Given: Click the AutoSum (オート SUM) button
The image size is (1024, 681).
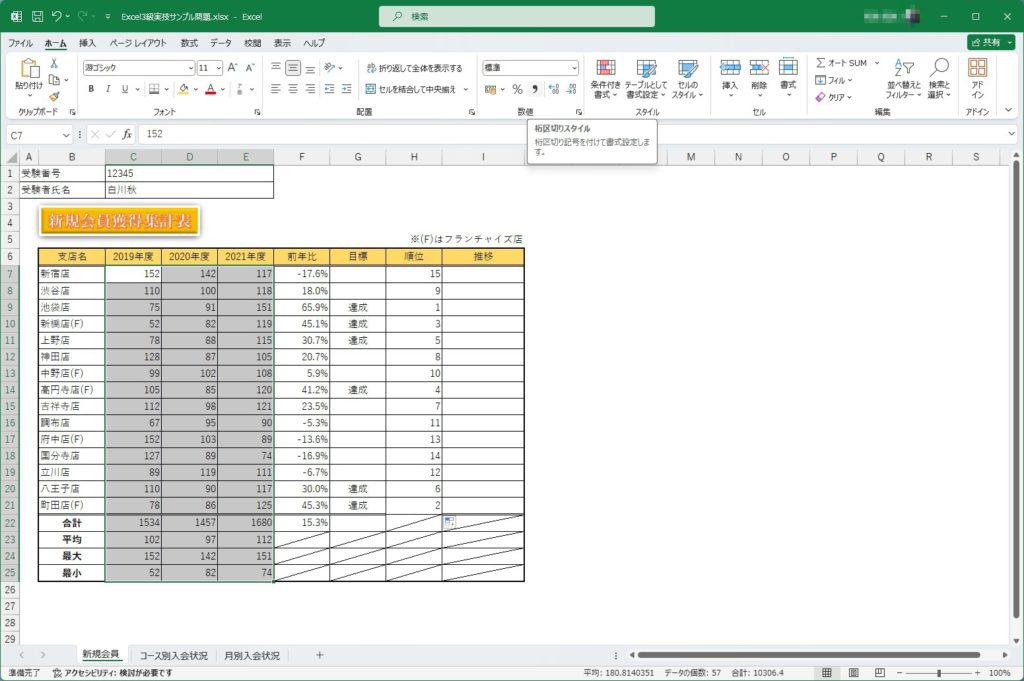Looking at the screenshot, I should point(840,63).
